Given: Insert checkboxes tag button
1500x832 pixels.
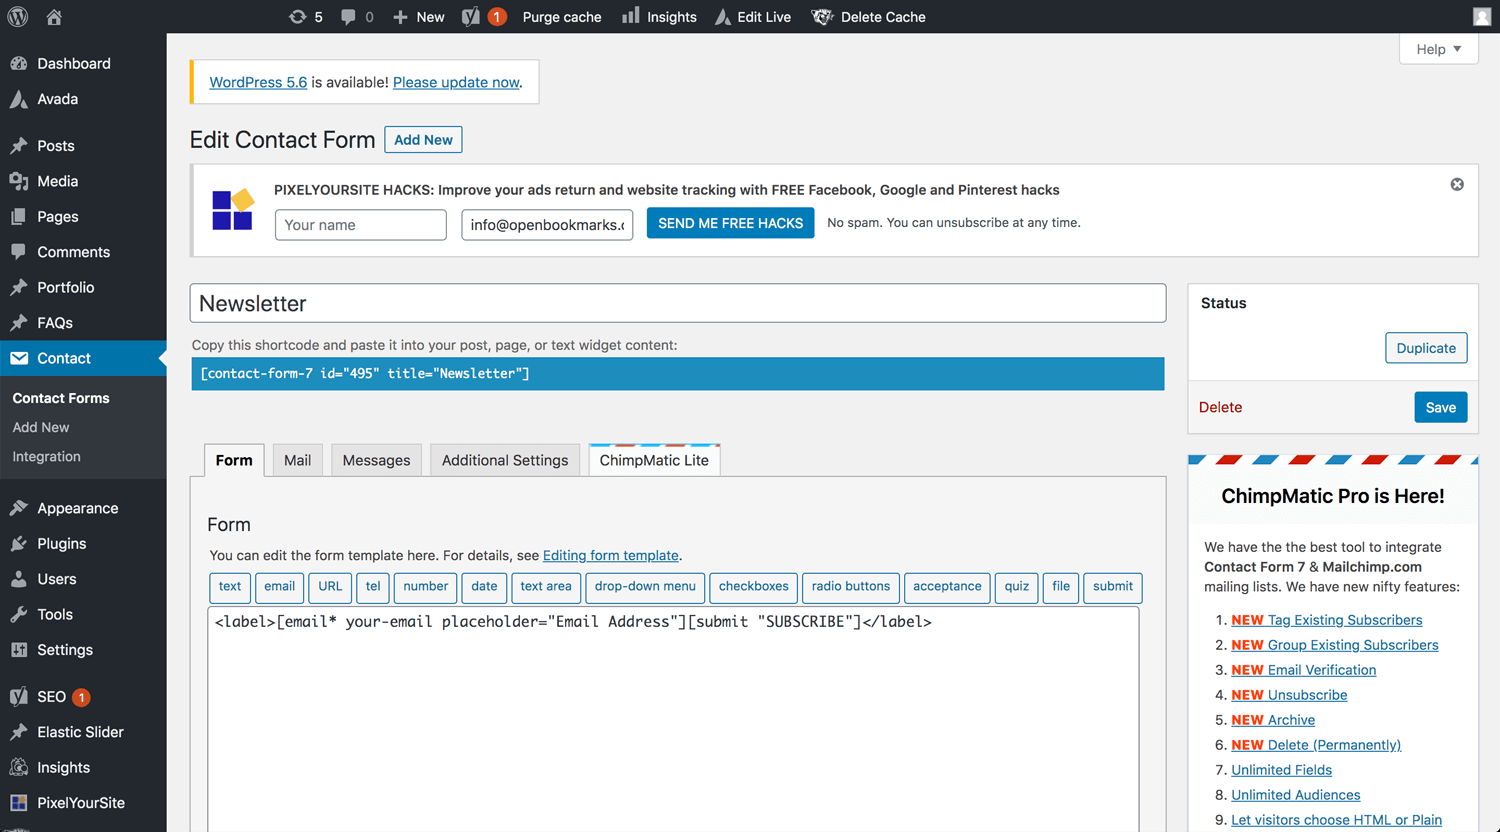Looking at the screenshot, I should coord(754,587).
